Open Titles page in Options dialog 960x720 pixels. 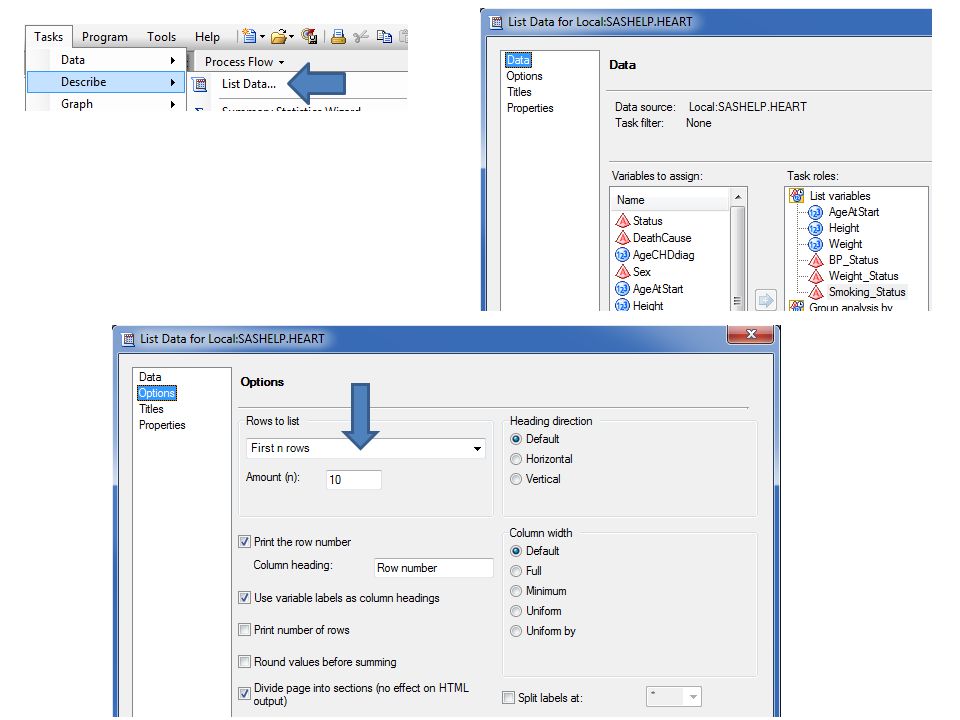click(151, 409)
